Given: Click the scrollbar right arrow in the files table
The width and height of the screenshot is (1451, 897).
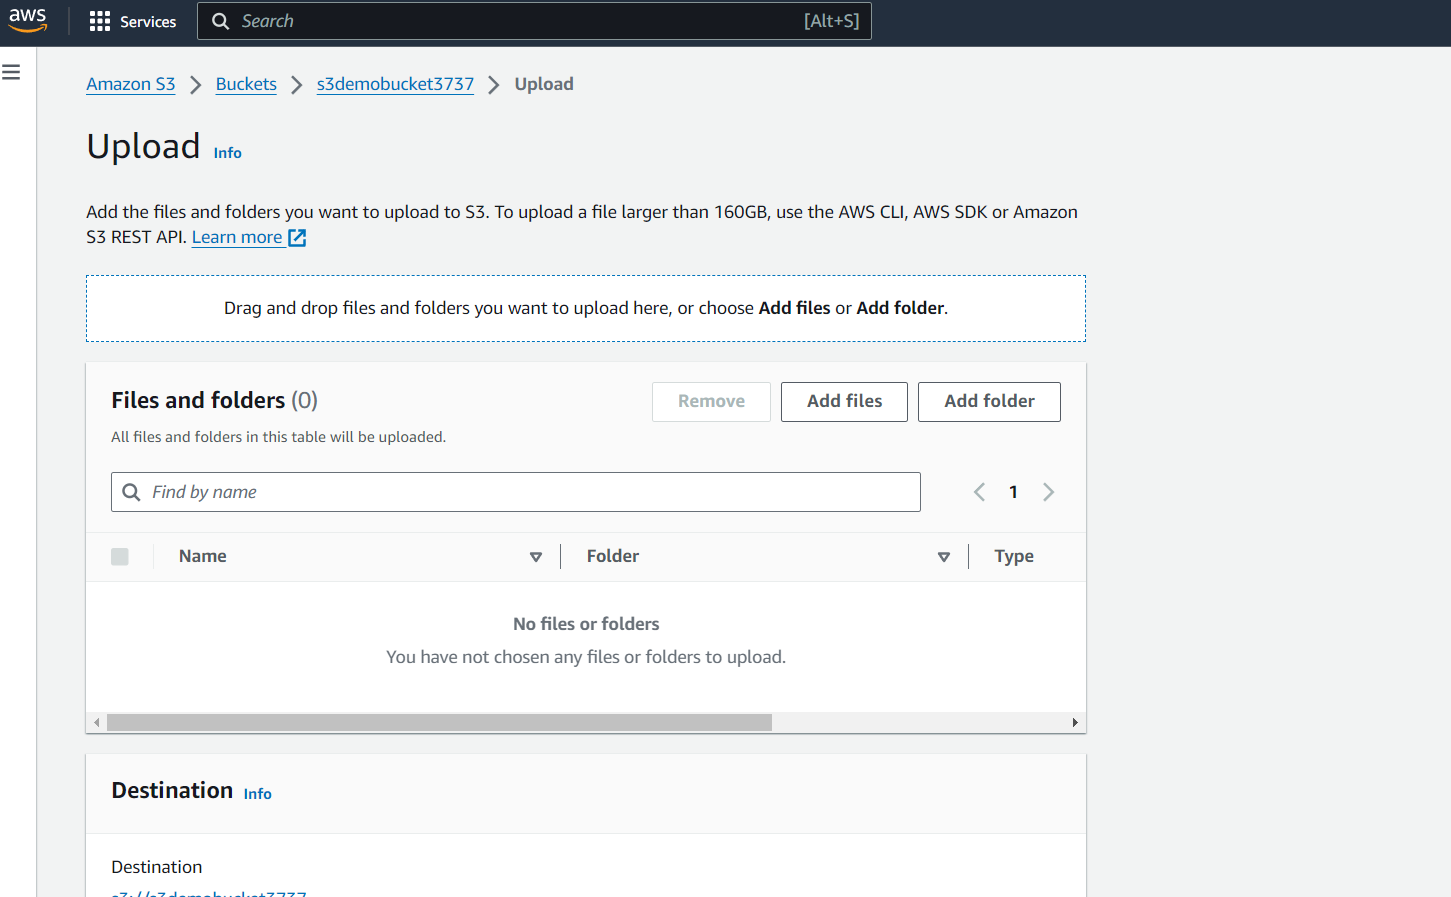Looking at the screenshot, I should pos(1075,722).
